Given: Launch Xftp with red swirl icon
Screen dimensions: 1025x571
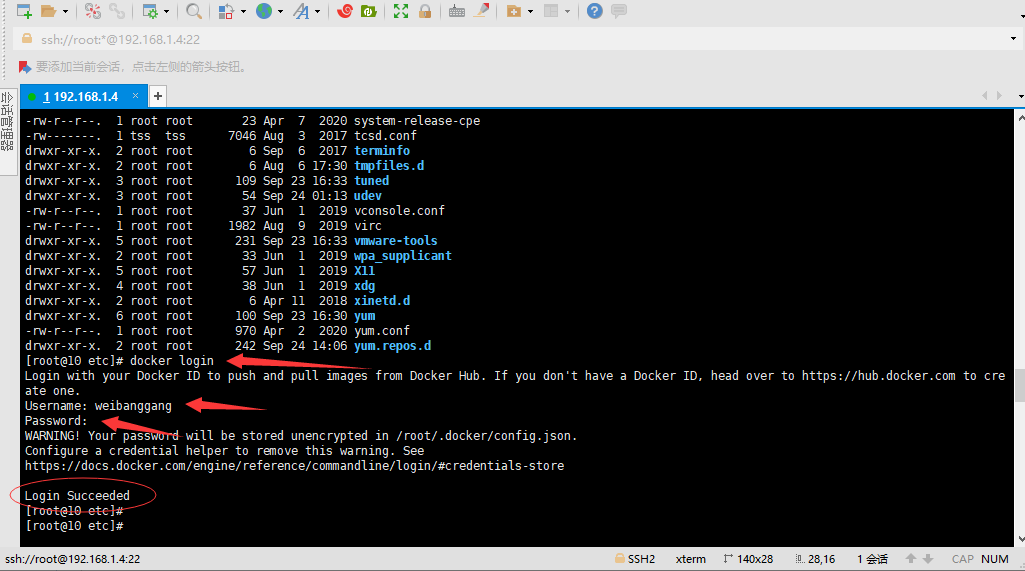Looking at the screenshot, I should click(x=344, y=10).
